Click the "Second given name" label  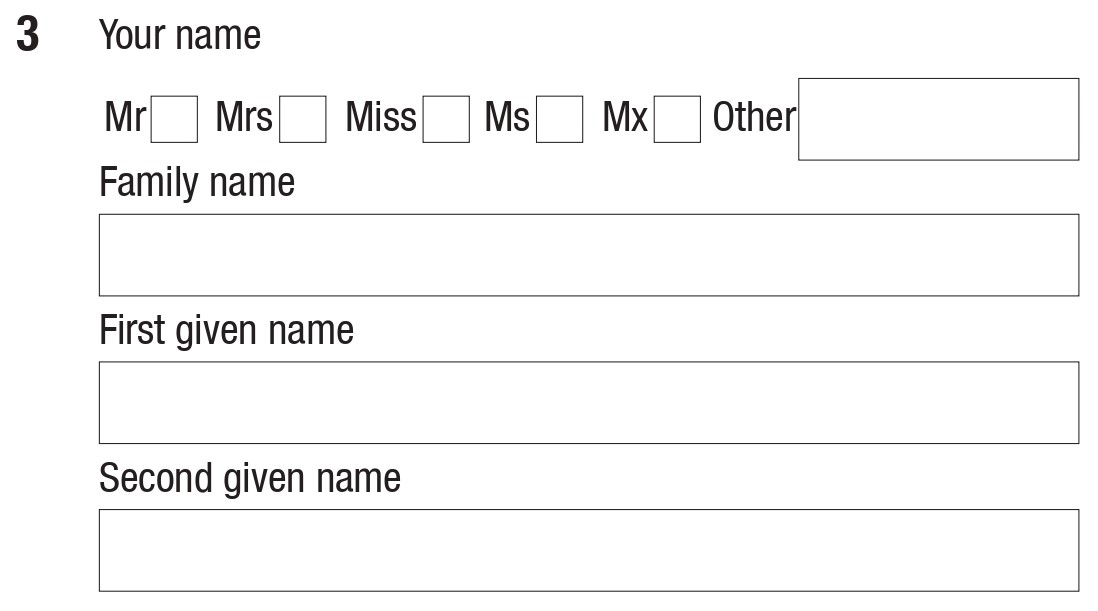249,478
